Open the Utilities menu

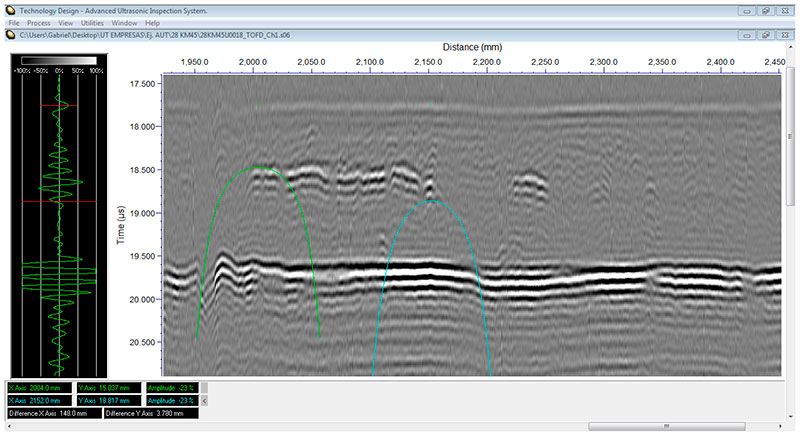(92, 21)
